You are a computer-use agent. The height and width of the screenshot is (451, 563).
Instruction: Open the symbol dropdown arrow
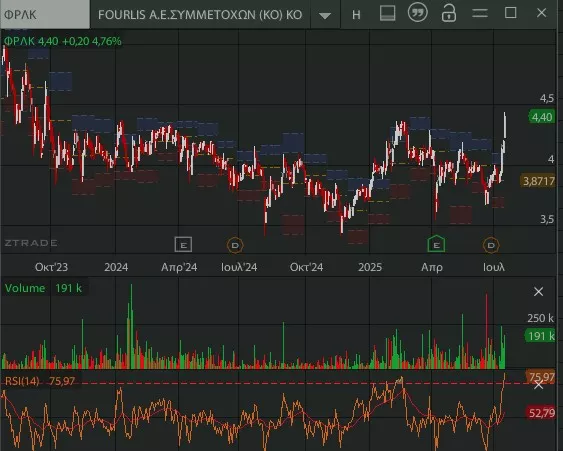[325, 15]
